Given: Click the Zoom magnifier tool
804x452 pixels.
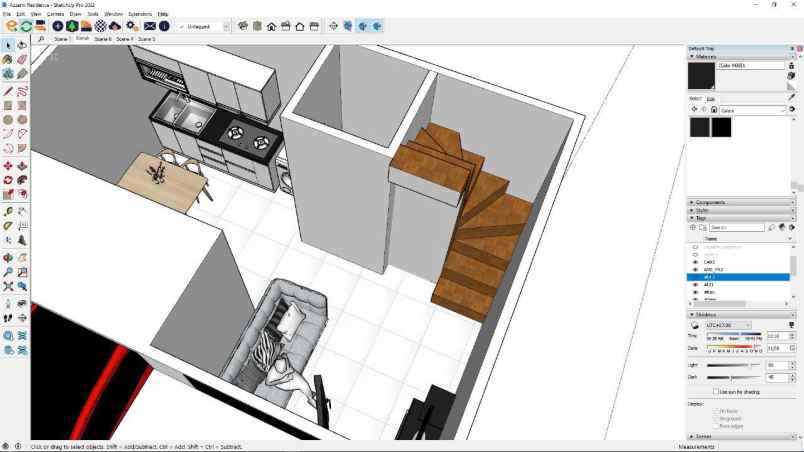Looking at the screenshot, I should [8, 272].
